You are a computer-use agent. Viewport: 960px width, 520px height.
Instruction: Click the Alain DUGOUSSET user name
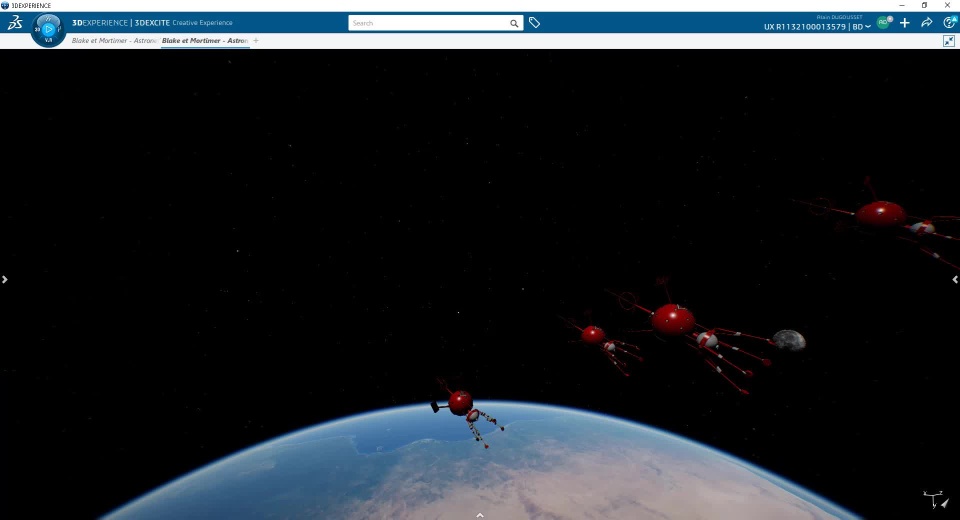click(839, 17)
